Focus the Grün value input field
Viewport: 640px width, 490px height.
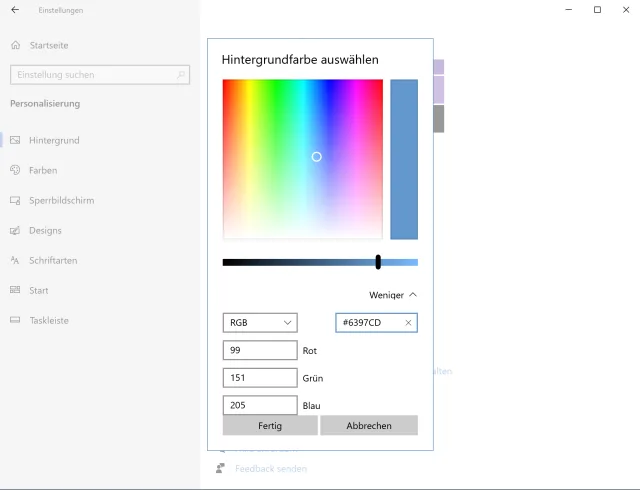point(260,378)
